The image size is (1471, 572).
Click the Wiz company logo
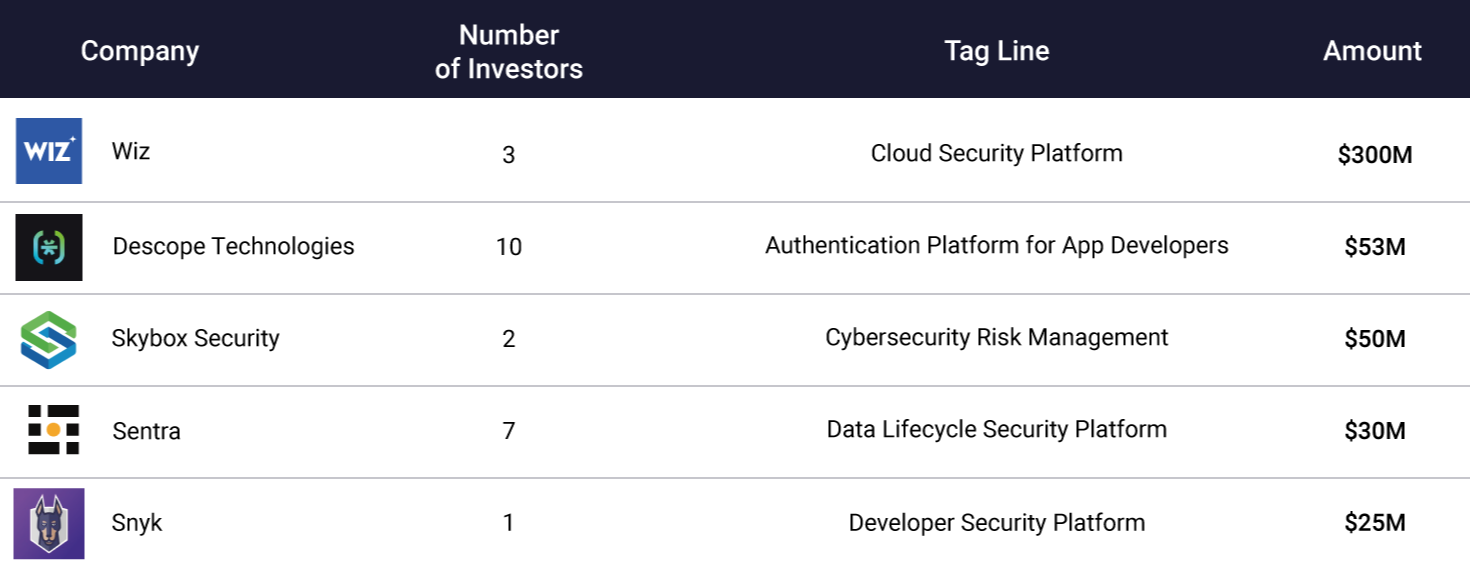(x=49, y=151)
